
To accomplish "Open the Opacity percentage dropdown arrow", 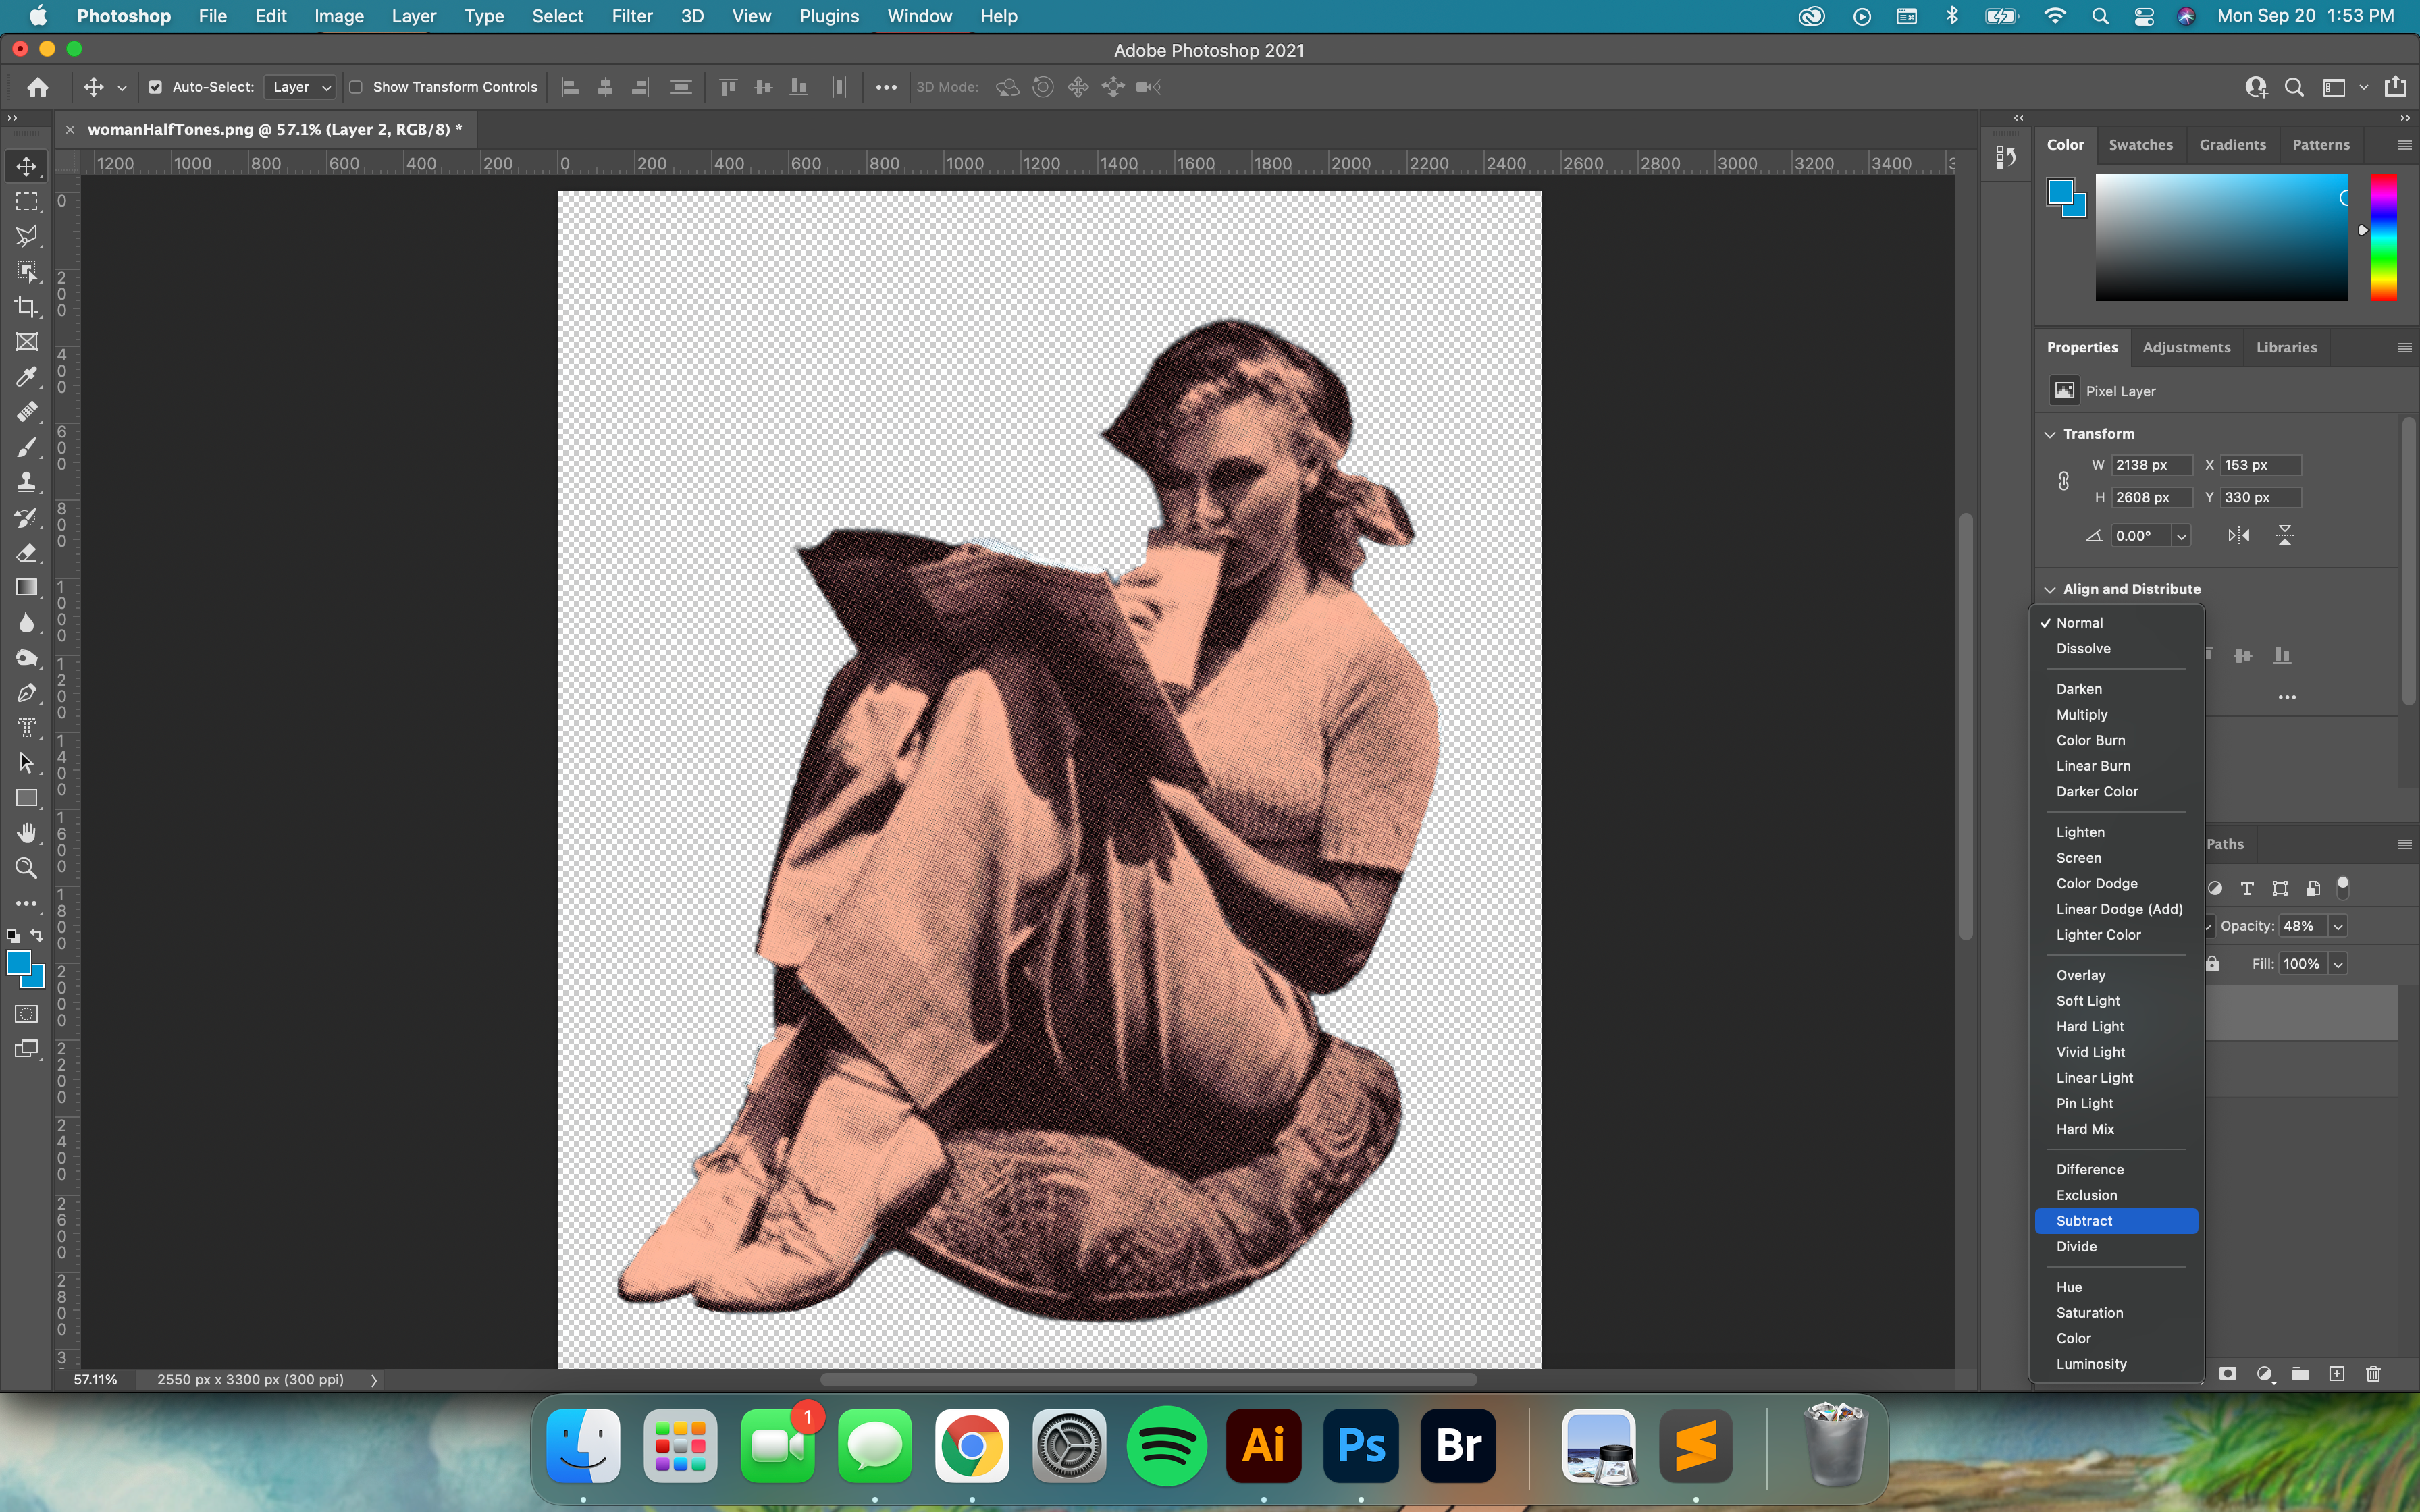I will pyautogui.click(x=2338, y=927).
